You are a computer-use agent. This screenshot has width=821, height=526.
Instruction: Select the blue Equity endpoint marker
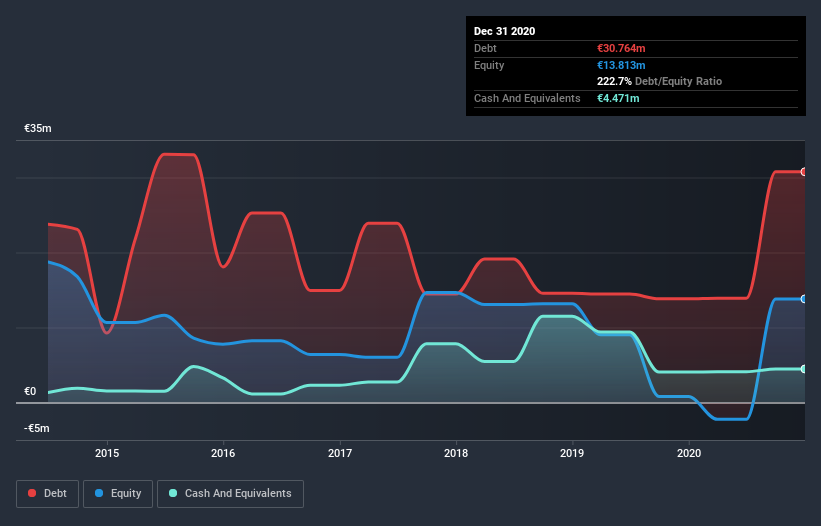point(803,299)
